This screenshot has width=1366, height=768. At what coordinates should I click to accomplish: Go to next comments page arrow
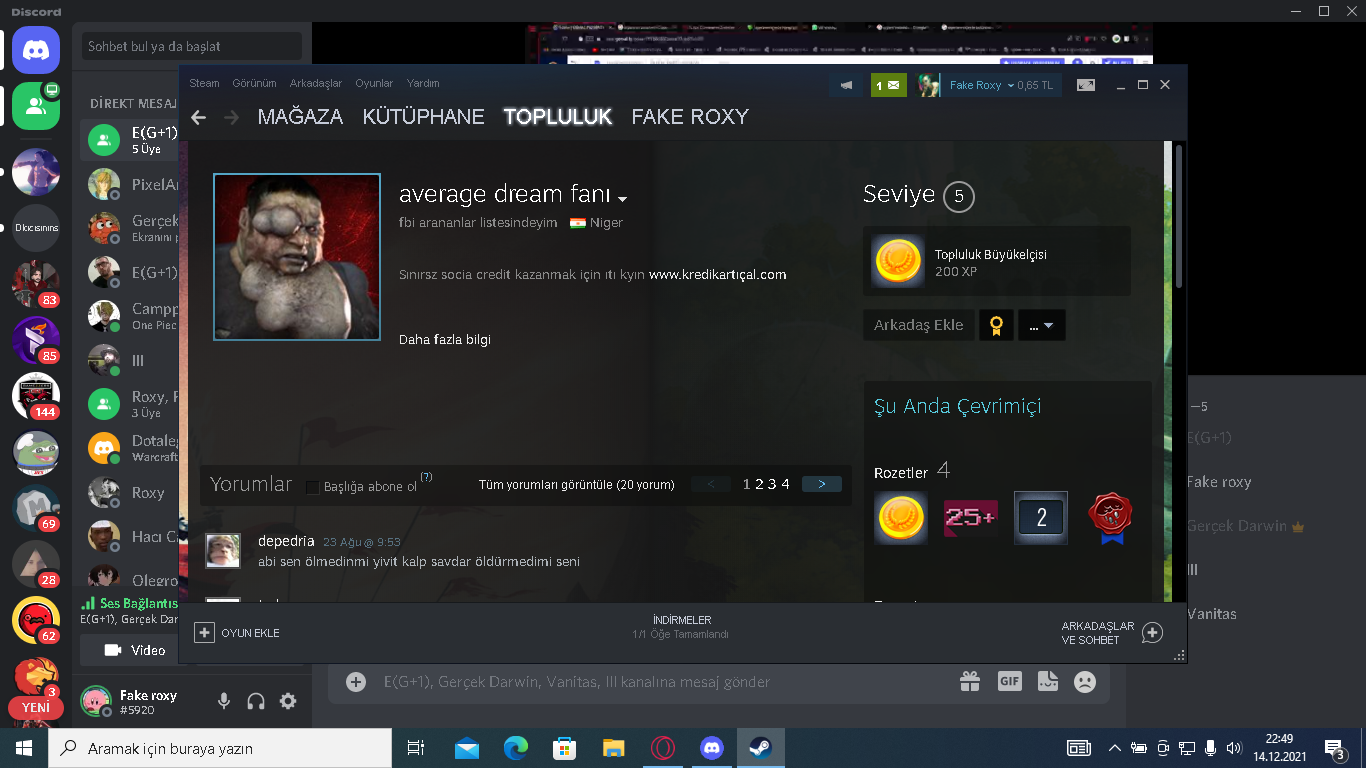coord(821,484)
